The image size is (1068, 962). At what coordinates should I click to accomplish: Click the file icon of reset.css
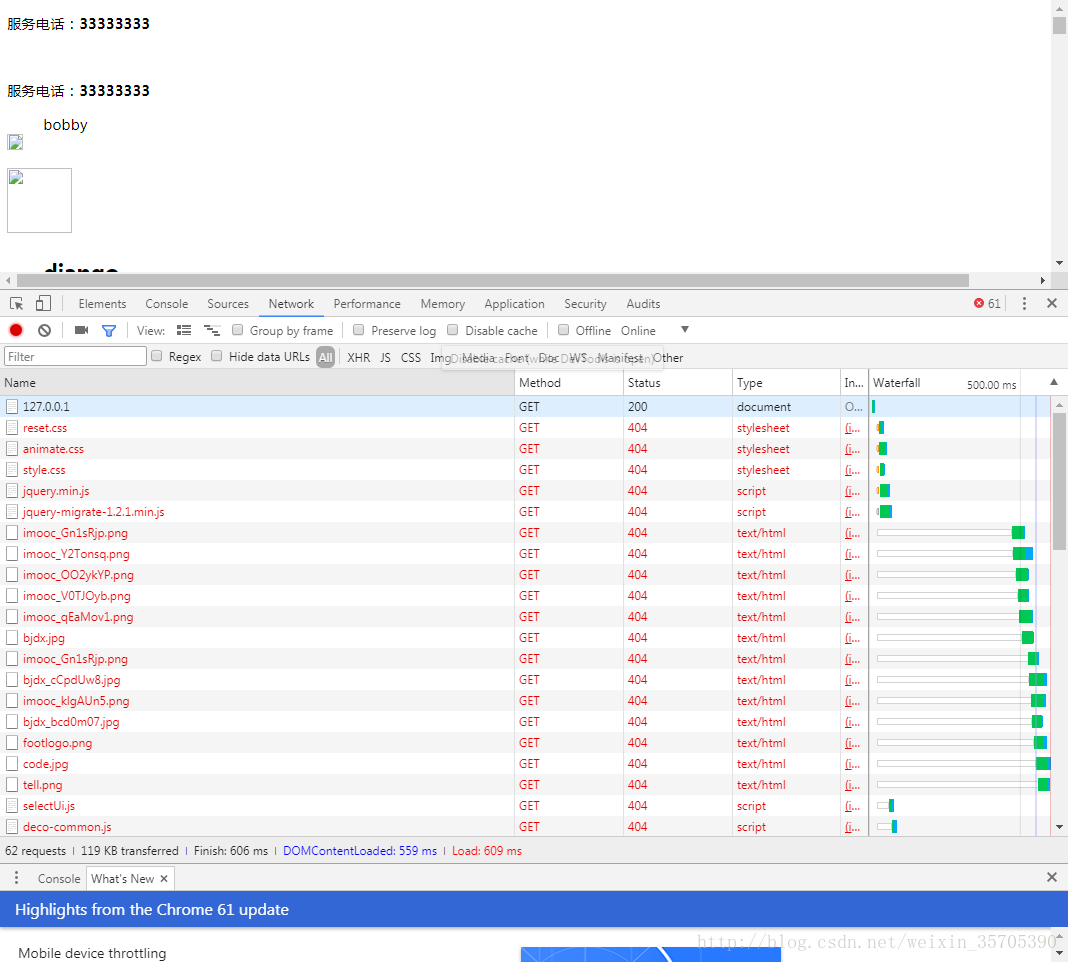click(x=12, y=428)
